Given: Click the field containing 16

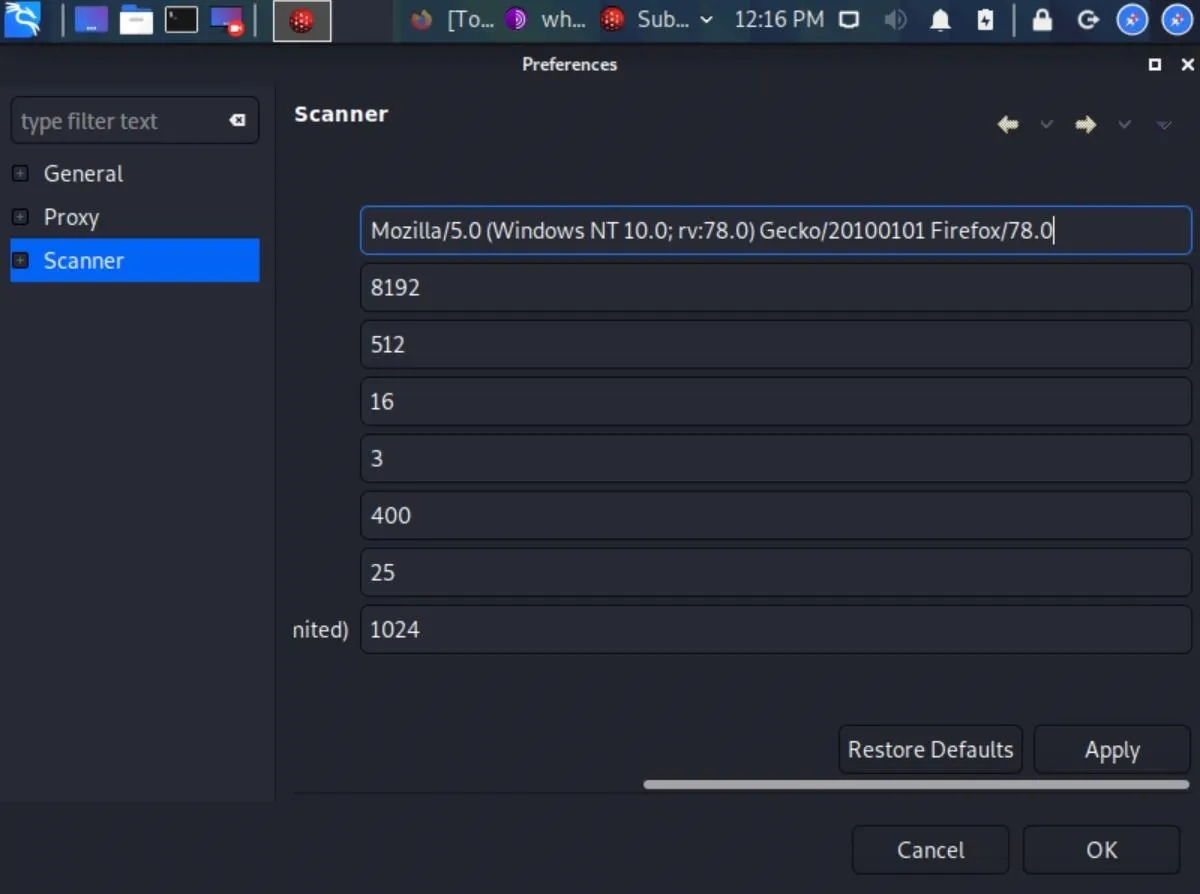Looking at the screenshot, I should click(776, 402).
